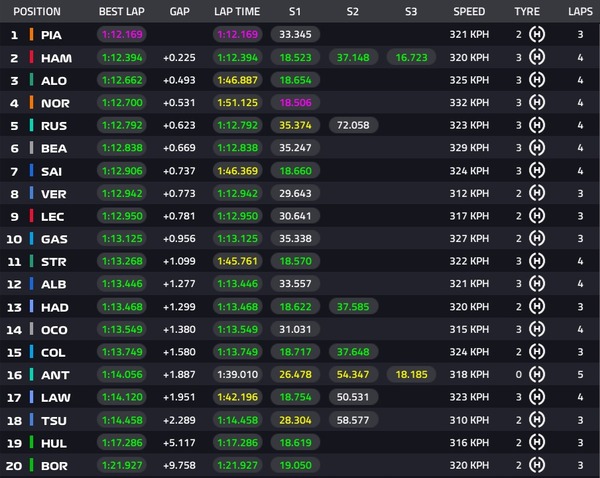Viewport: 600px width, 478px height.
Task: Click HAM's hard tyre compound icon
Action: 538,59
